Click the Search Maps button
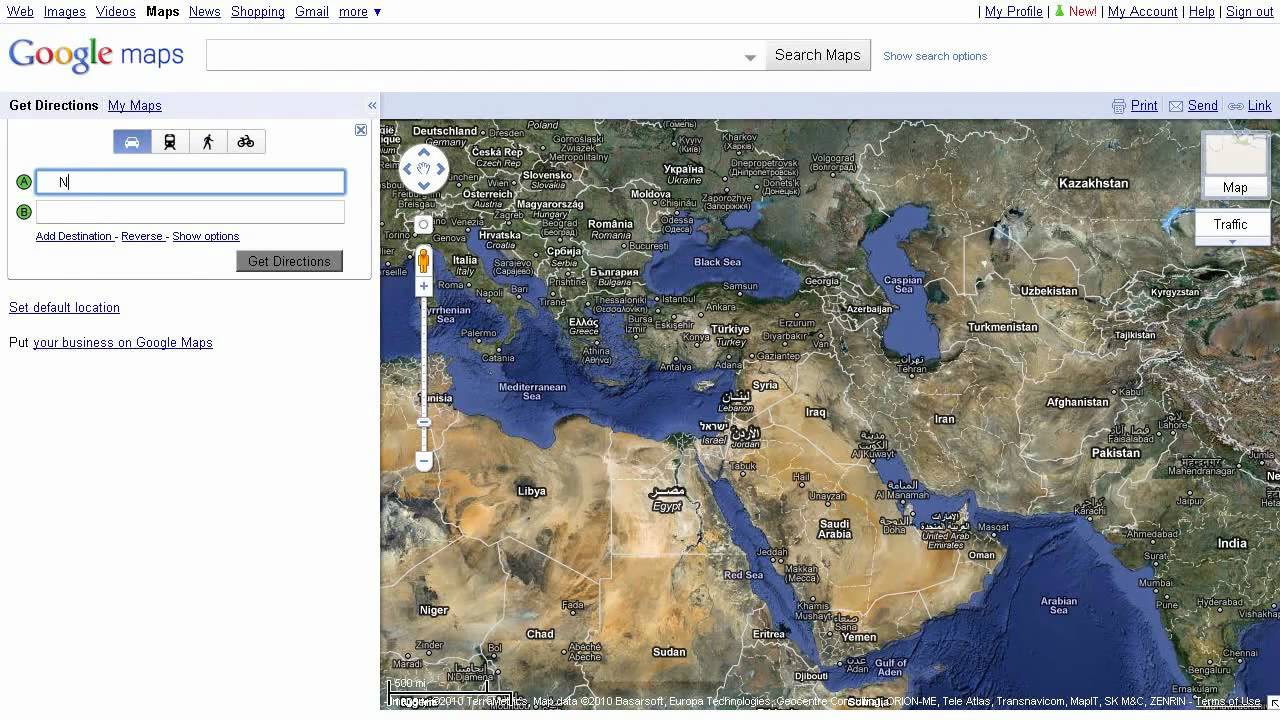Viewport: 1280px width, 720px height. pyautogui.click(x=817, y=55)
